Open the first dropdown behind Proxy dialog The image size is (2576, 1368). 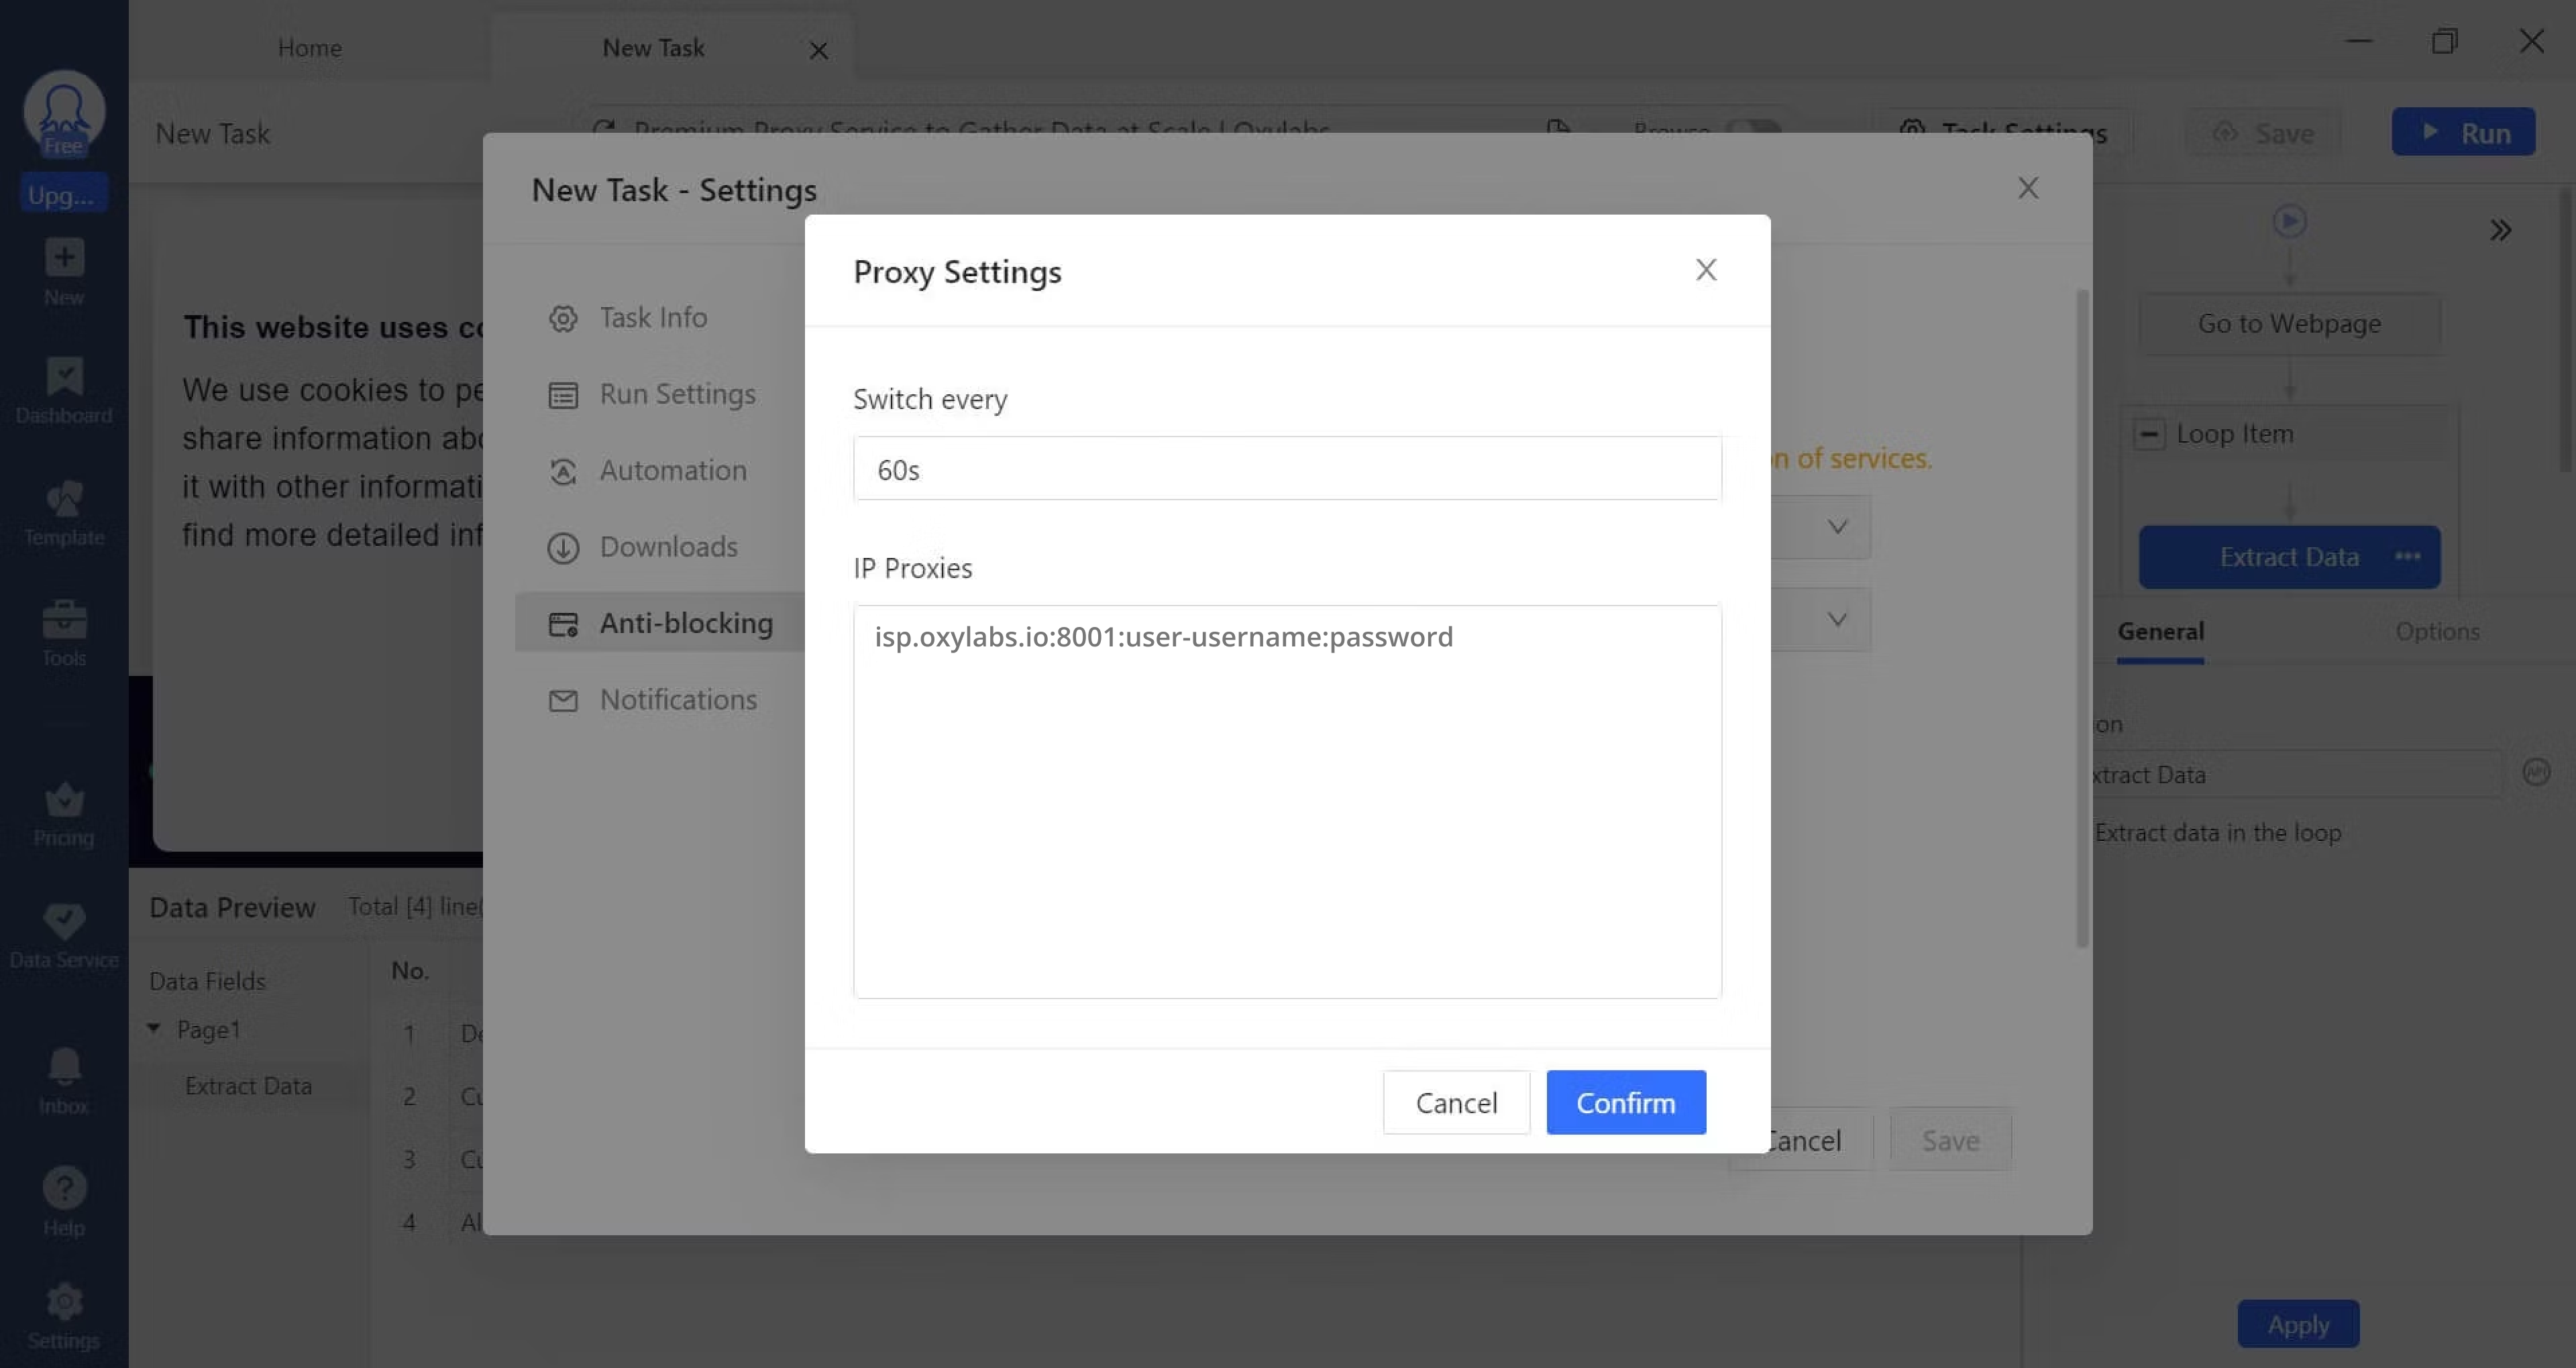pos(1836,527)
